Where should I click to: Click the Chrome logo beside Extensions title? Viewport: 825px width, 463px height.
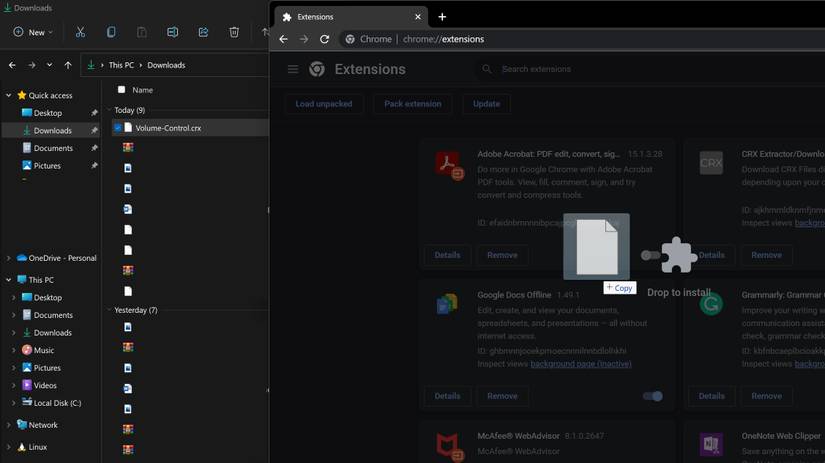tap(317, 69)
